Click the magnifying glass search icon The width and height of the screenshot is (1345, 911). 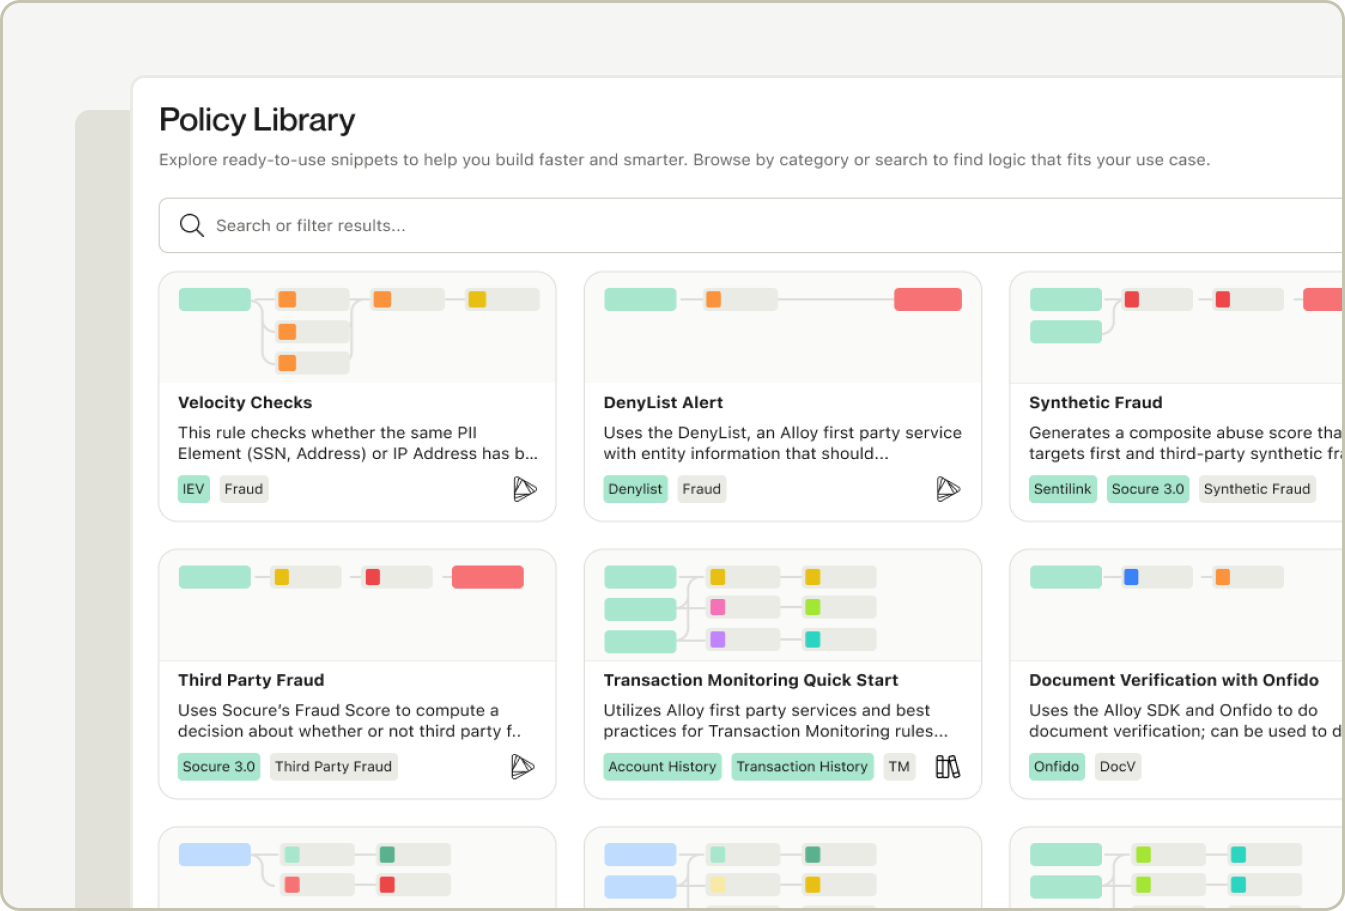(x=191, y=225)
